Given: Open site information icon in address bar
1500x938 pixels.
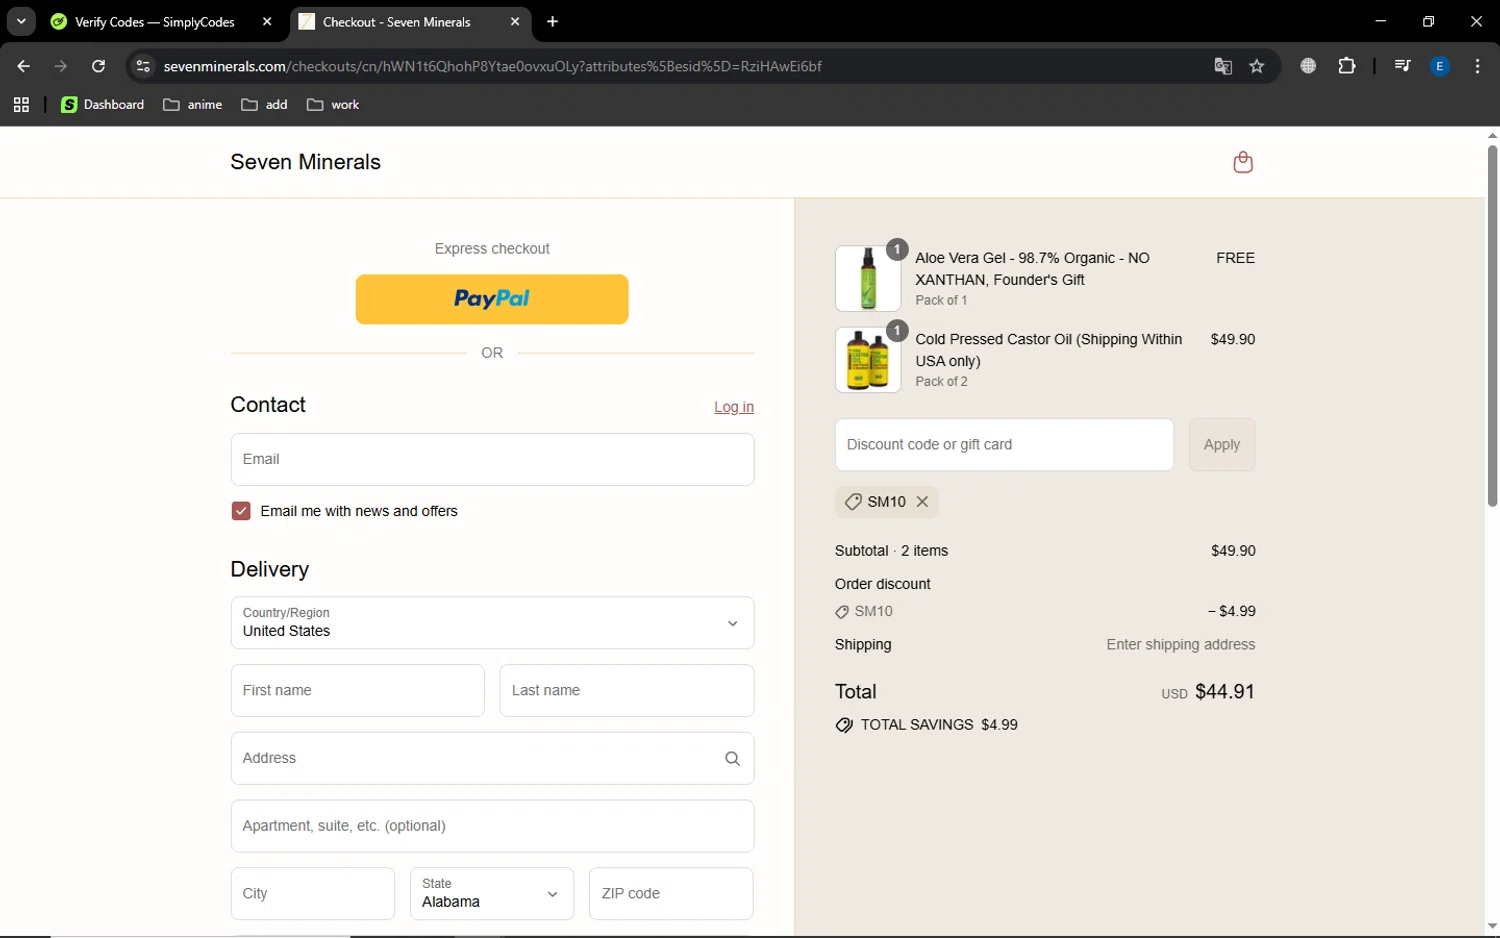Looking at the screenshot, I should pyautogui.click(x=143, y=66).
